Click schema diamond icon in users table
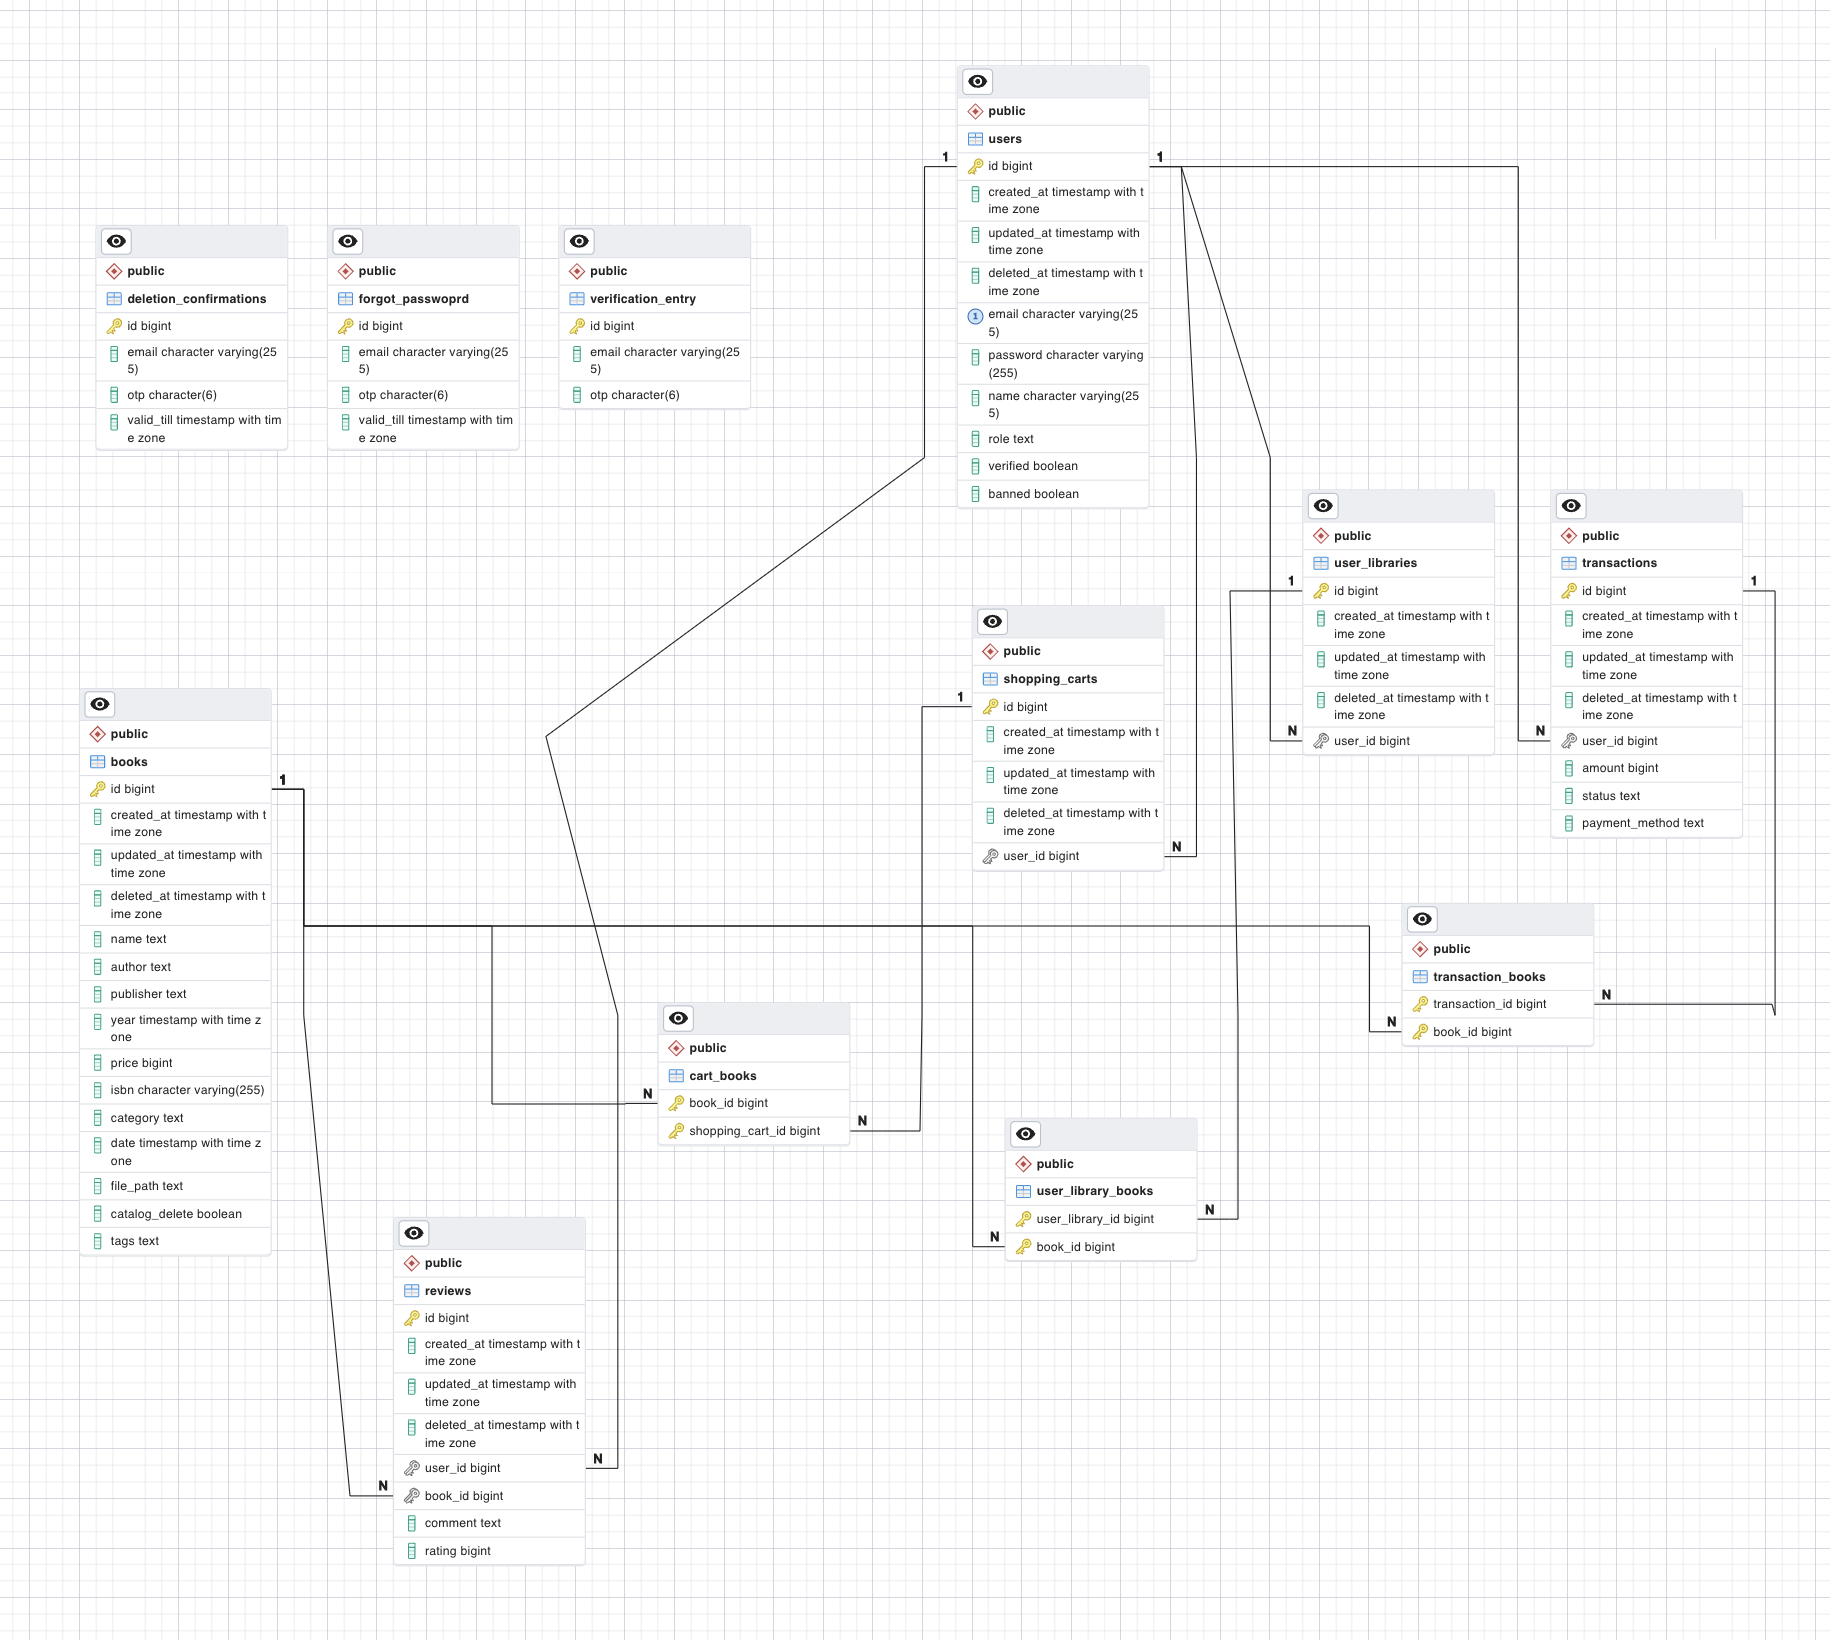1830x1640 pixels. [975, 112]
